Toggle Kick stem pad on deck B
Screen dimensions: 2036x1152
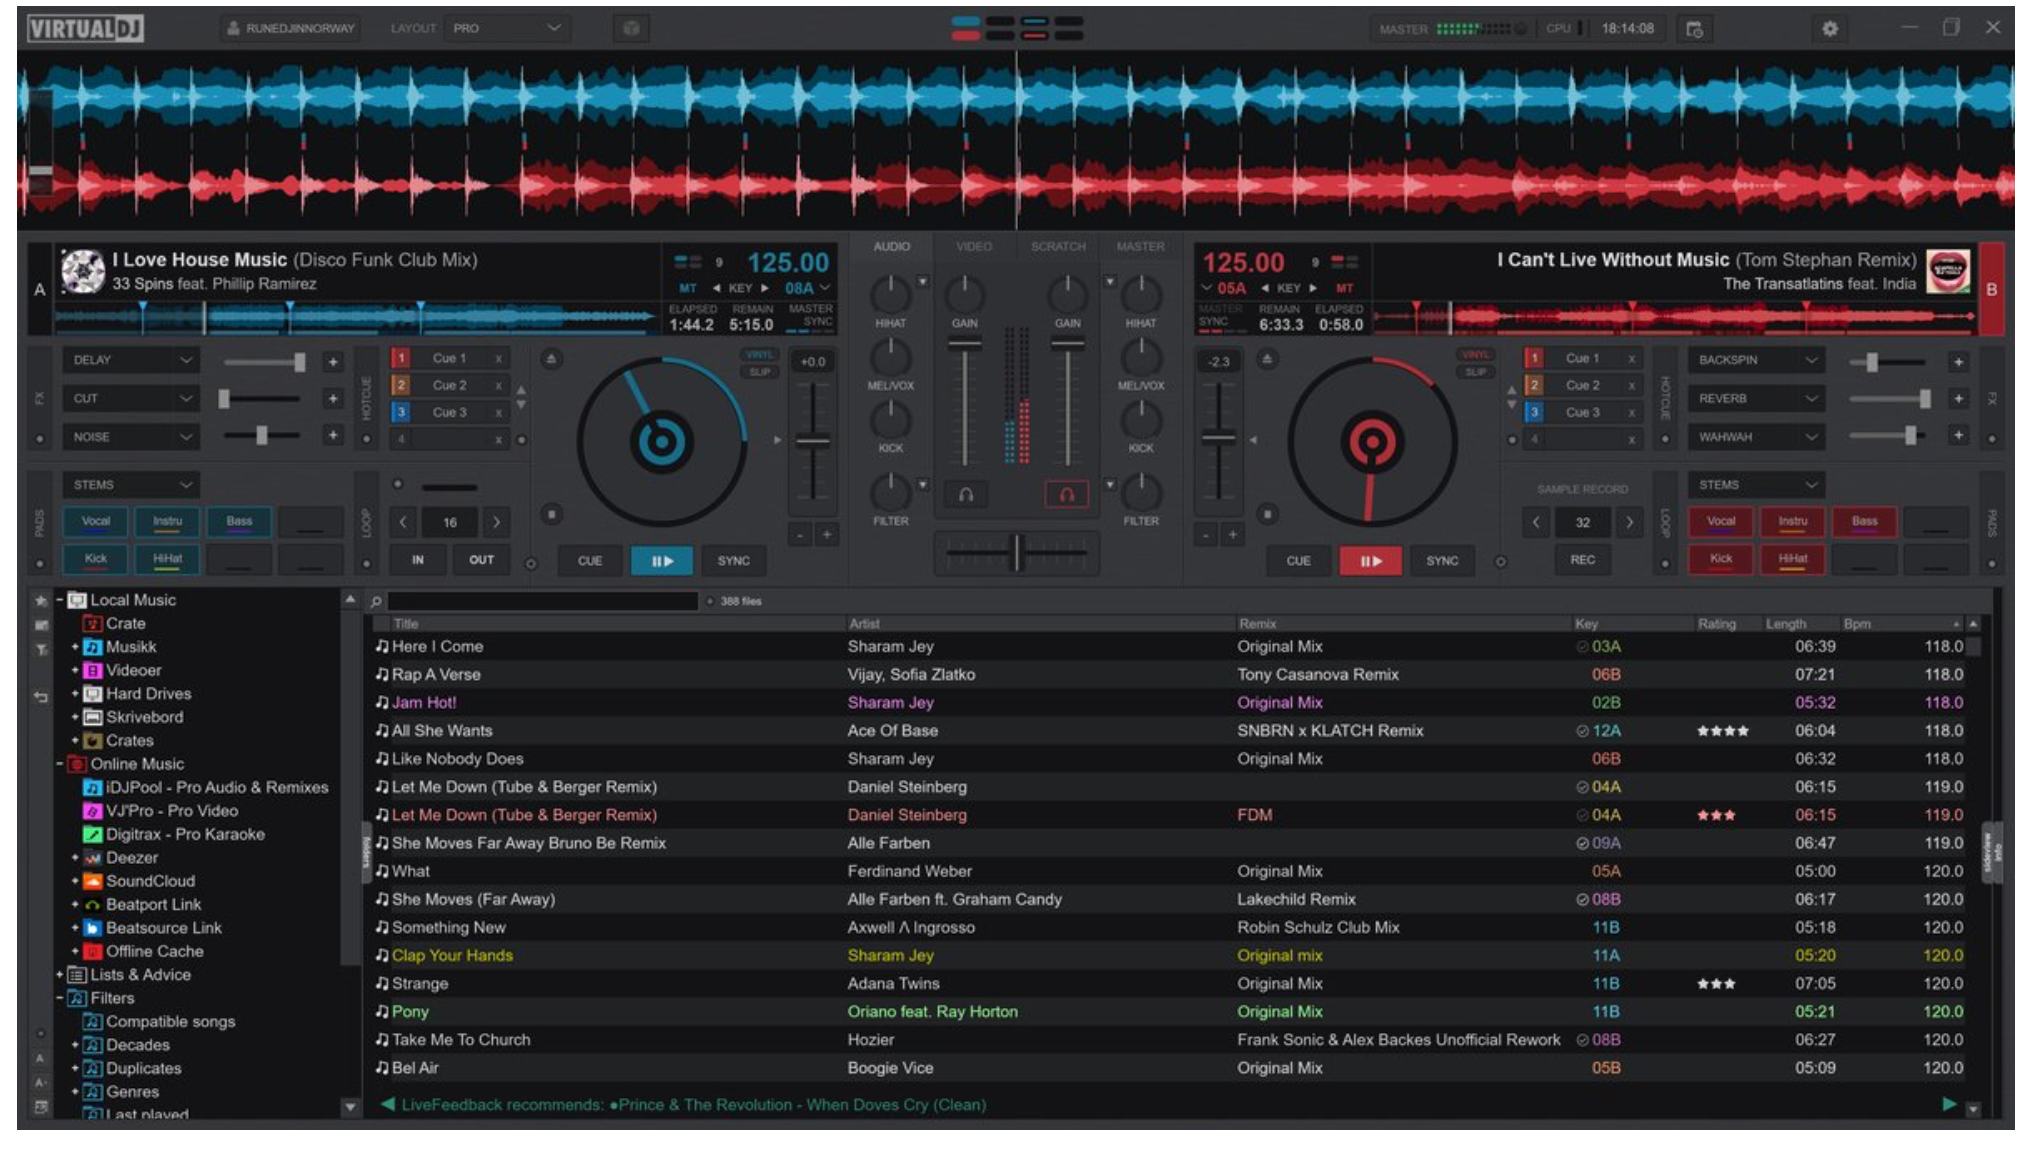(x=1721, y=560)
